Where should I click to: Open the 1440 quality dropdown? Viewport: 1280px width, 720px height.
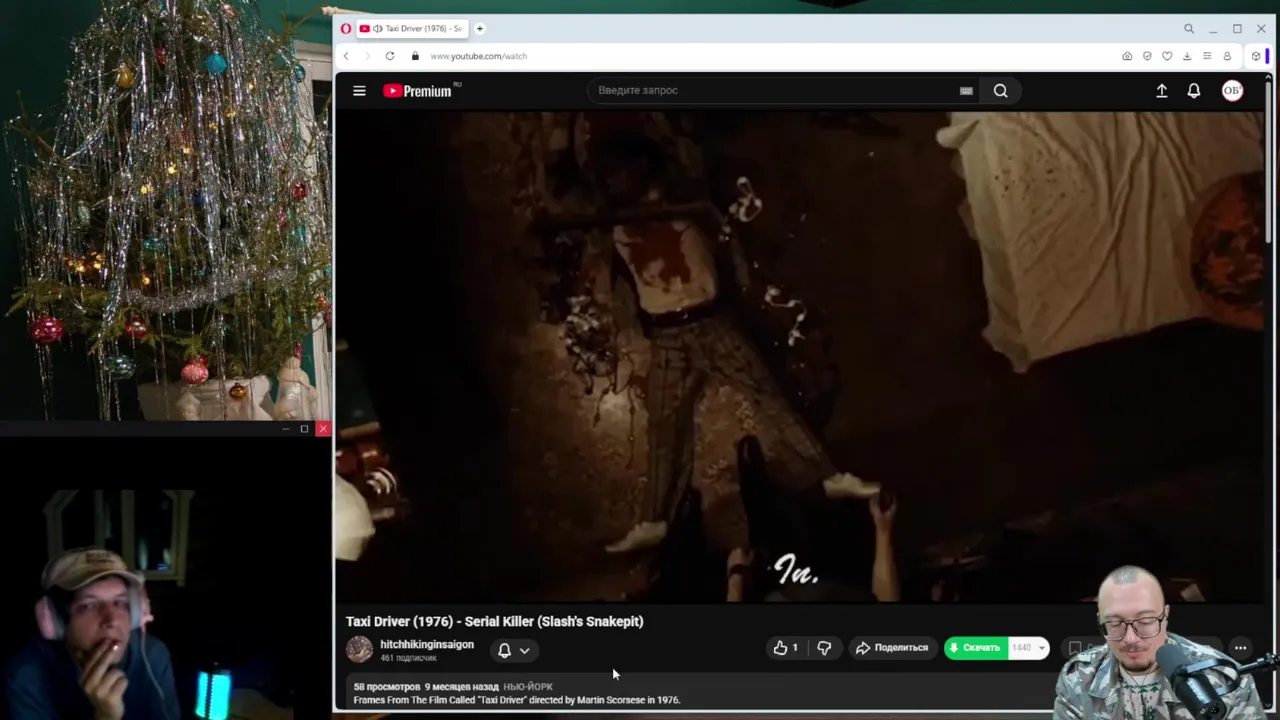coord(1028,648)
